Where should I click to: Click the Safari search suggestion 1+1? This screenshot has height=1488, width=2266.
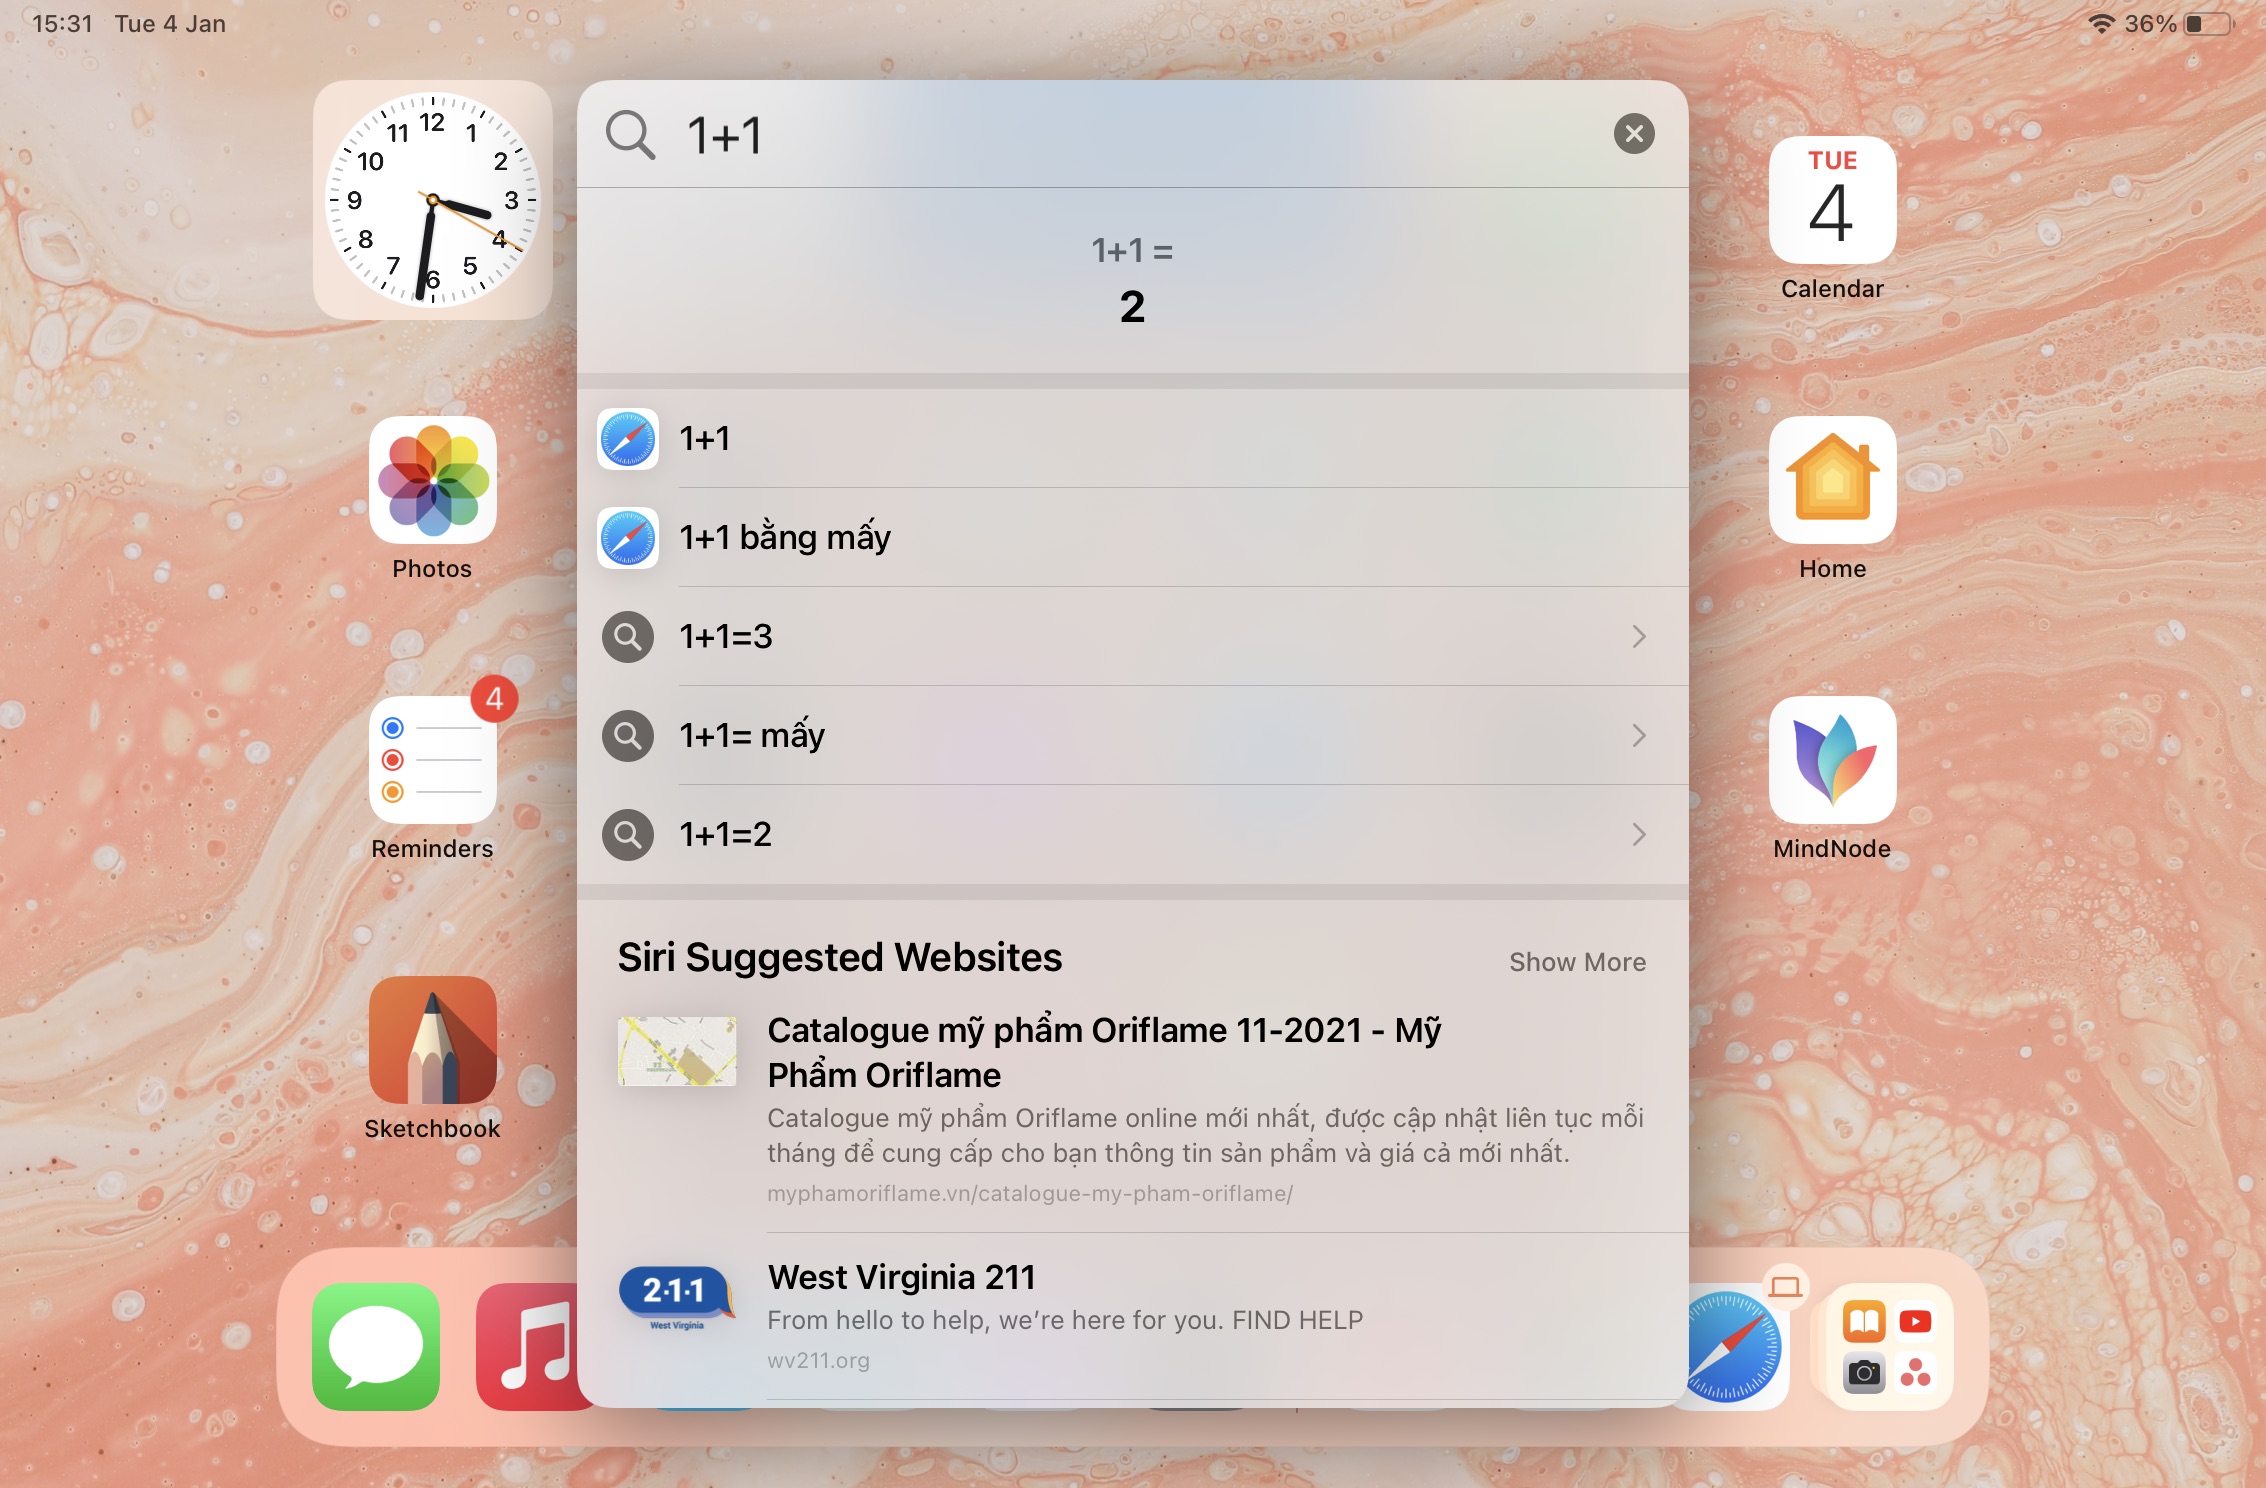(1134, 437)
